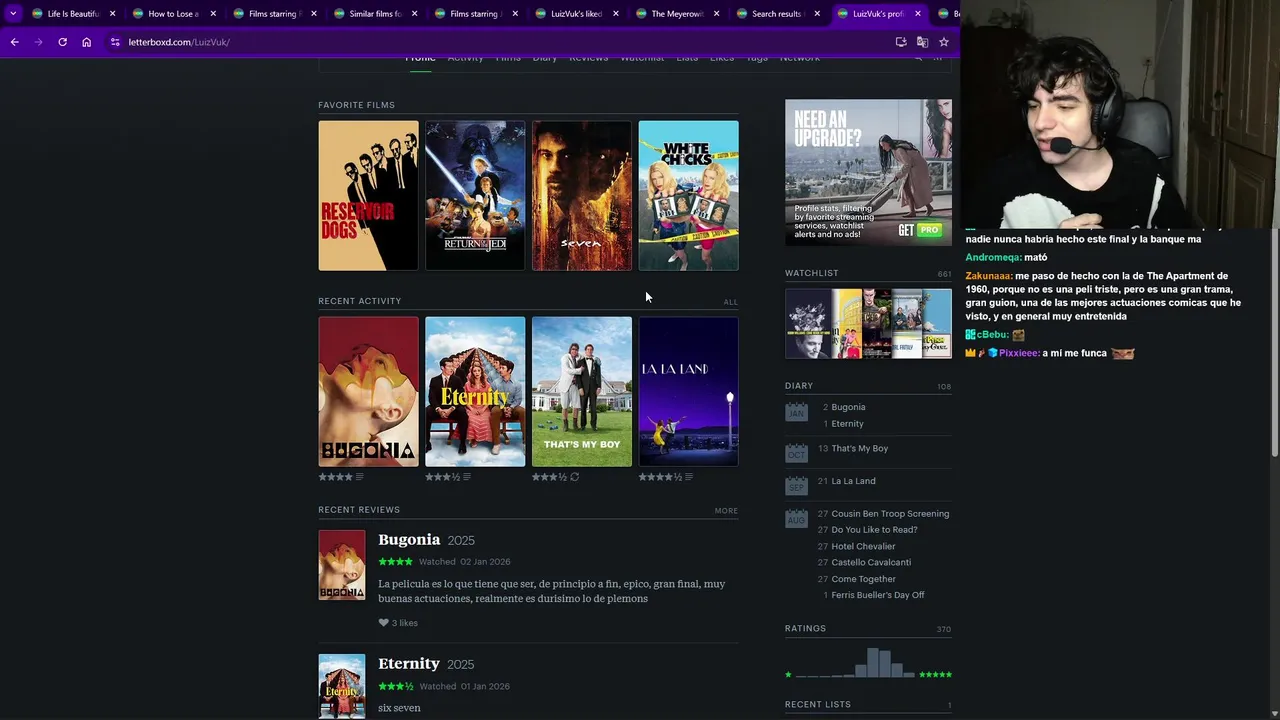Open La La Land diary entry
This screenshot has width=1280, height=720.
pyautogui.click(x=853, y=481)
